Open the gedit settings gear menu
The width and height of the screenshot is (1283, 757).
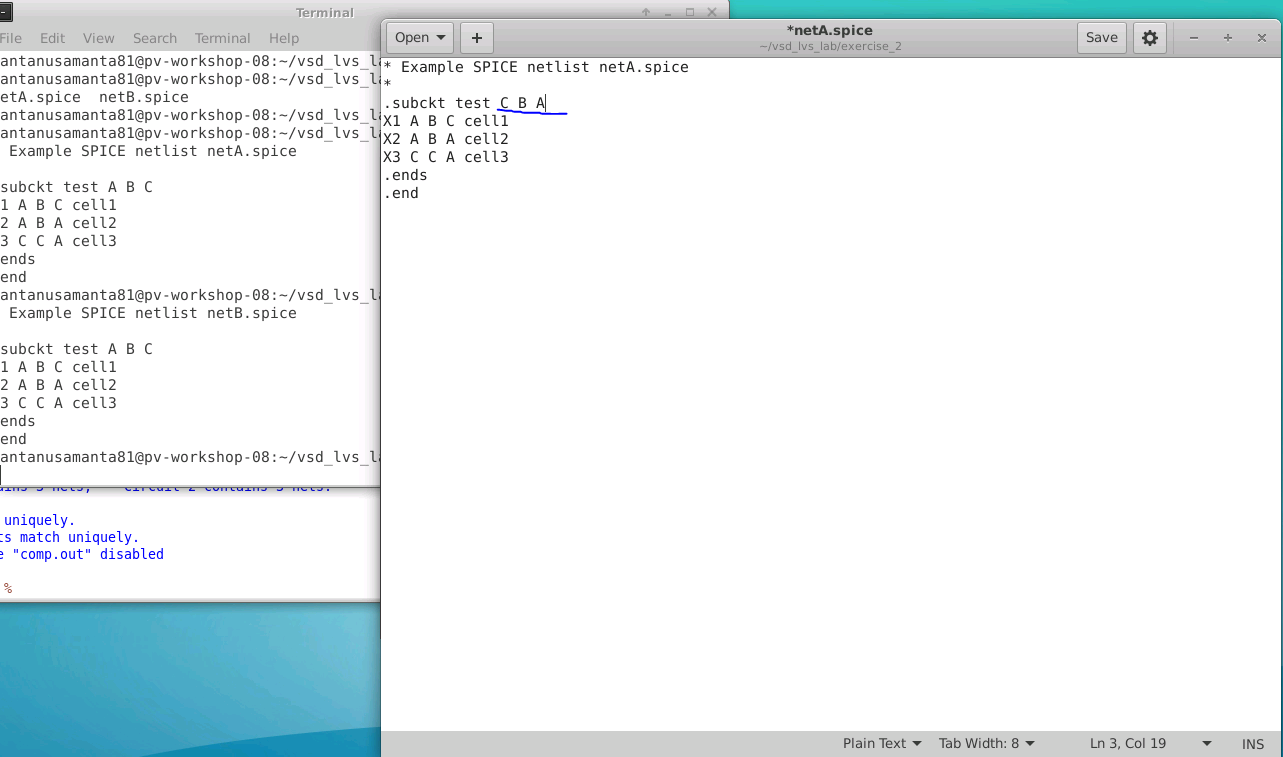pos(1150,38)
